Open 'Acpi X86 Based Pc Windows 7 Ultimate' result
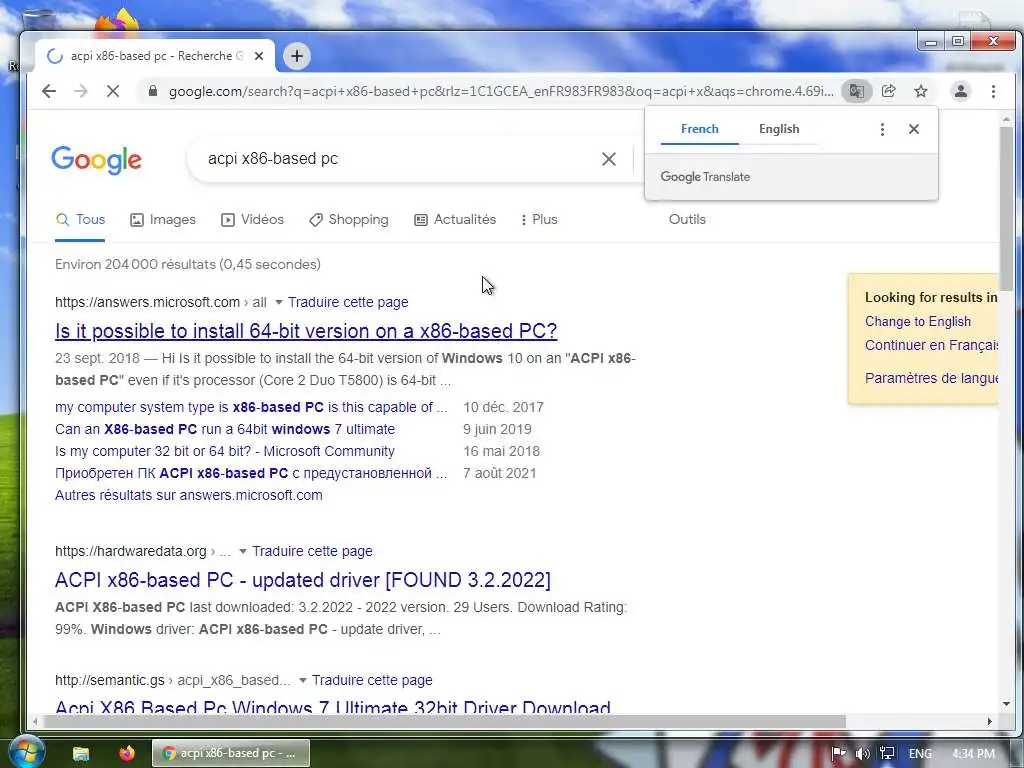 [333, 707]
